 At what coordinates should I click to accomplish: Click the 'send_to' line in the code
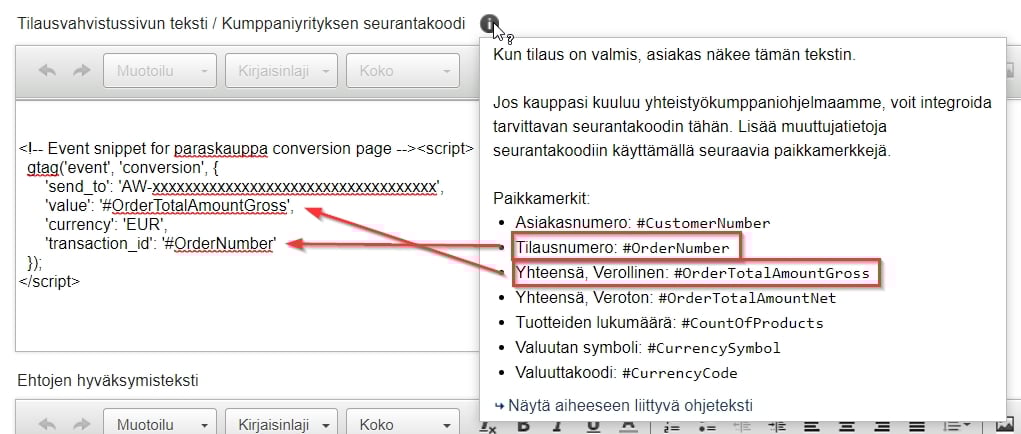(x=244, y=187)
